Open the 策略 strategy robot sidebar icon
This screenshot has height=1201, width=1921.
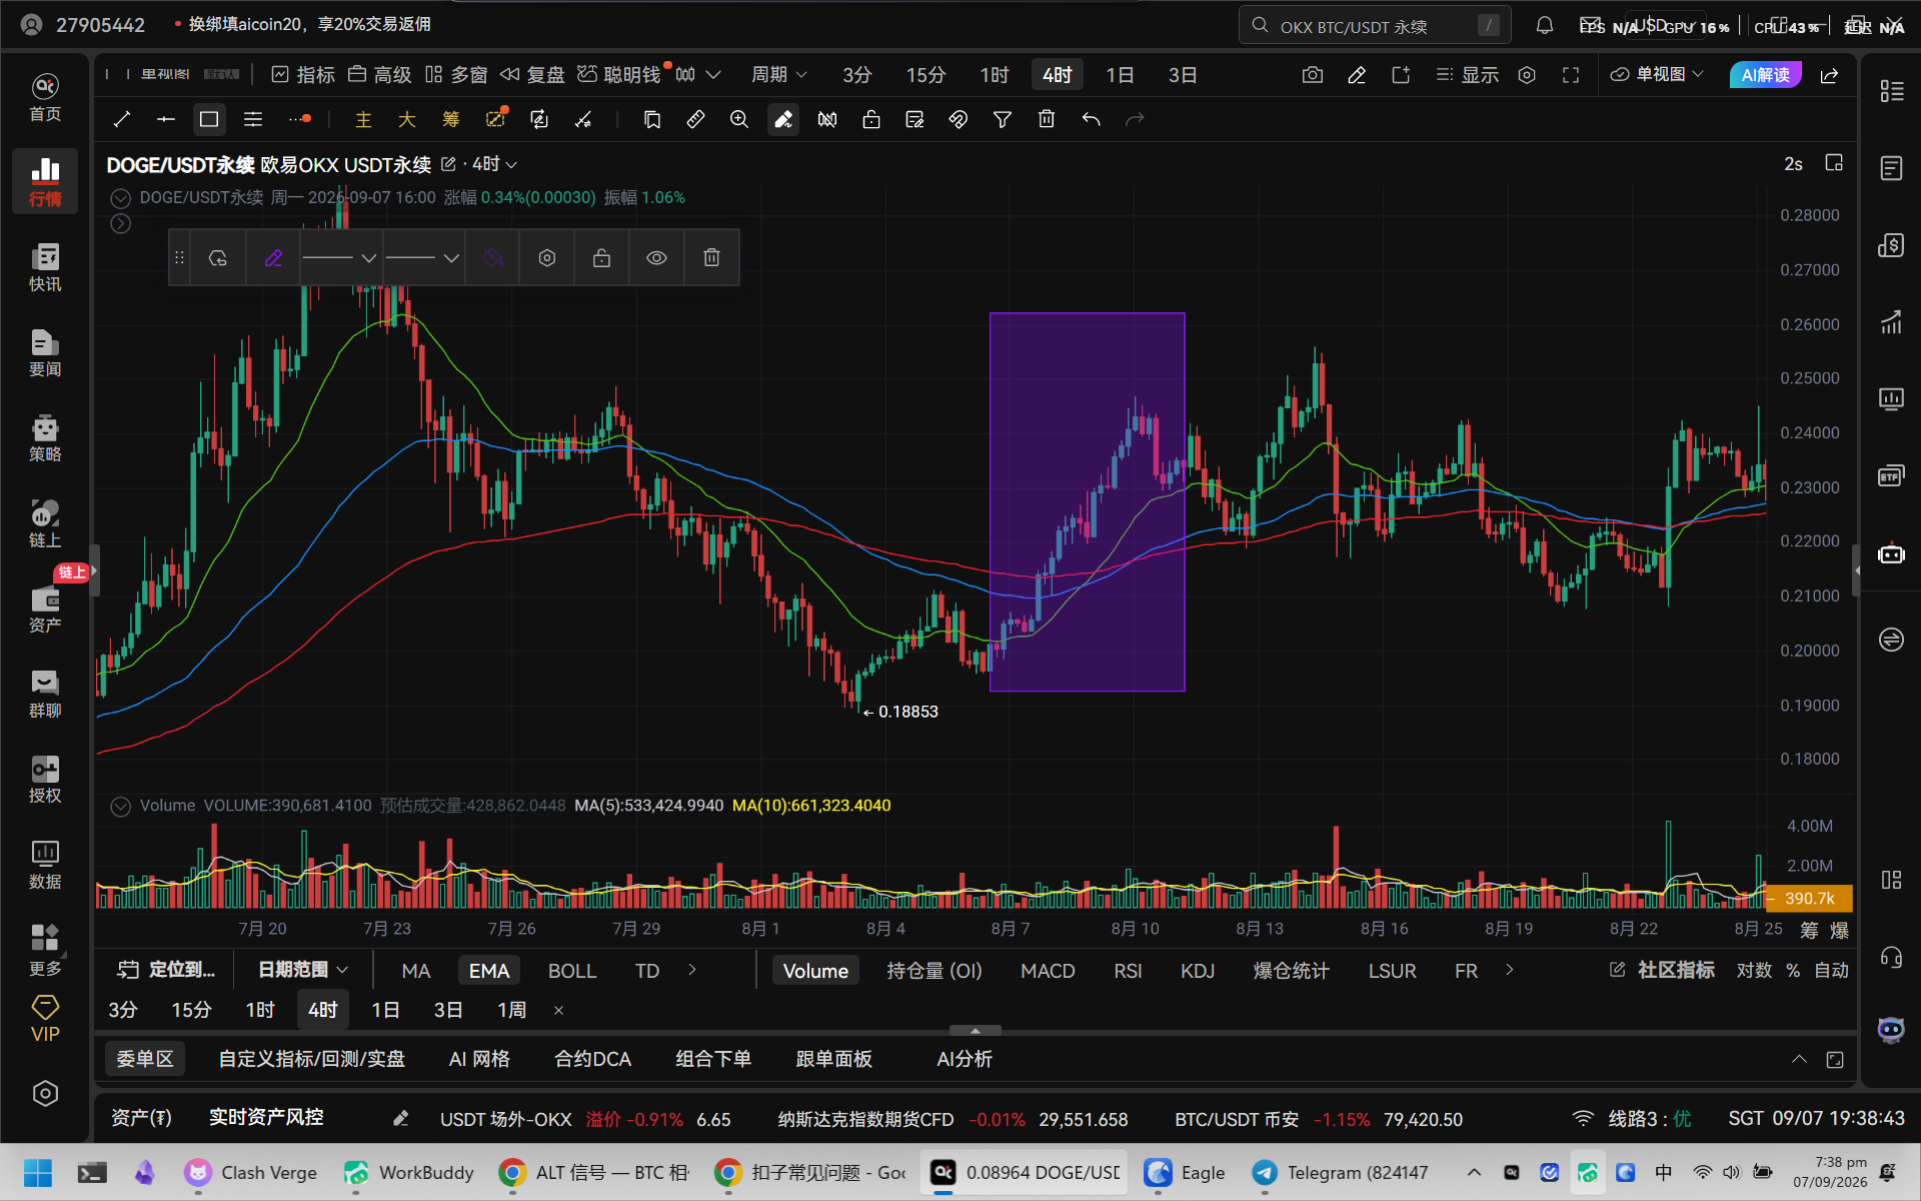(45, 437)
